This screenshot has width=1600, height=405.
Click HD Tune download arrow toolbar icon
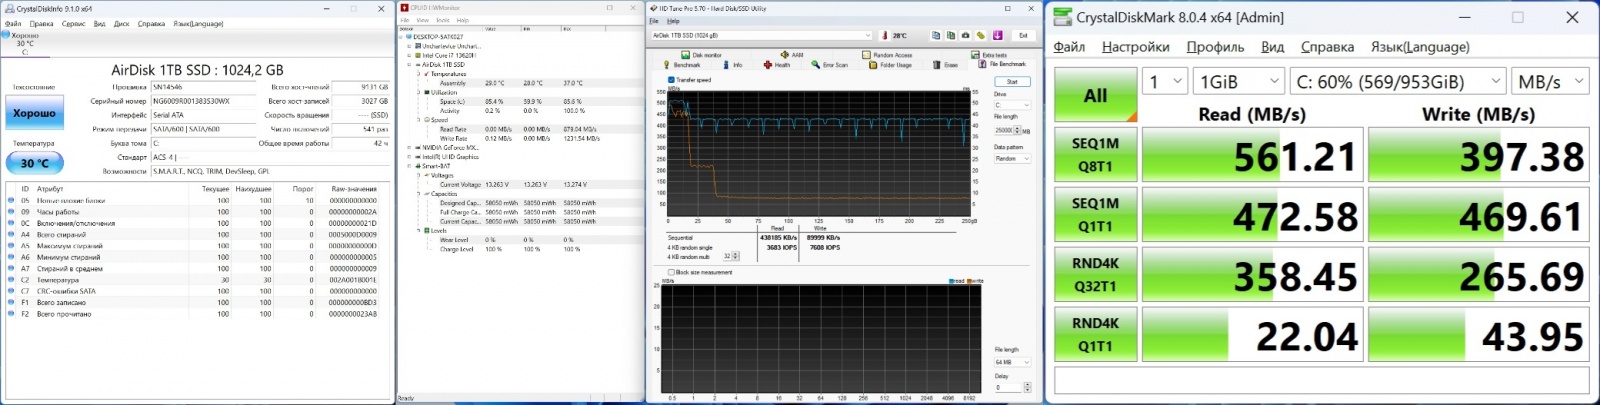click(x=997, y=35)
